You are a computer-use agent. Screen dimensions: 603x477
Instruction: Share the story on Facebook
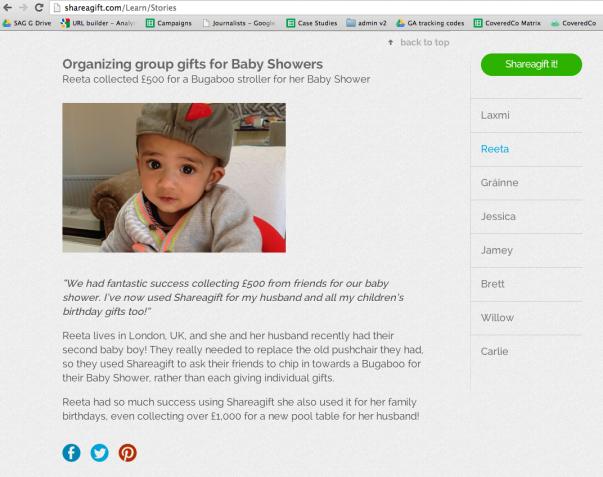click(x=72, y=453)
